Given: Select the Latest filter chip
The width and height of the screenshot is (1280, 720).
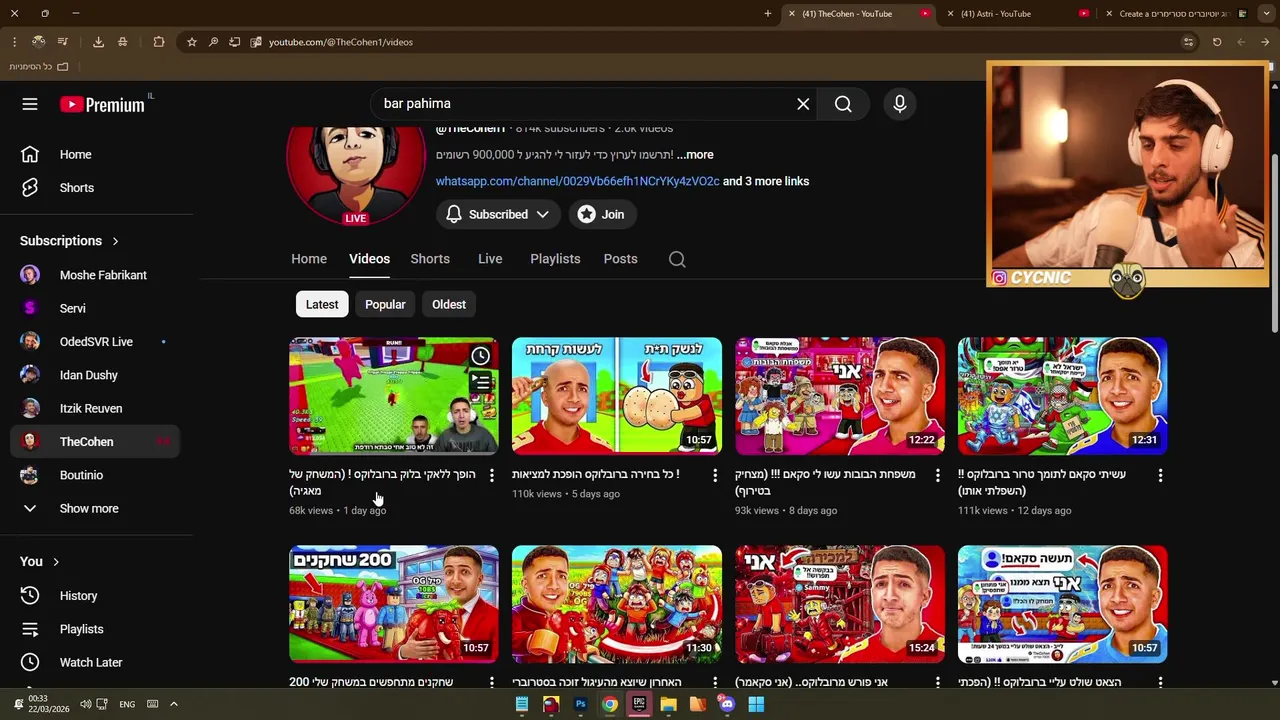Looking at the screenshot, I should (322, 305).
